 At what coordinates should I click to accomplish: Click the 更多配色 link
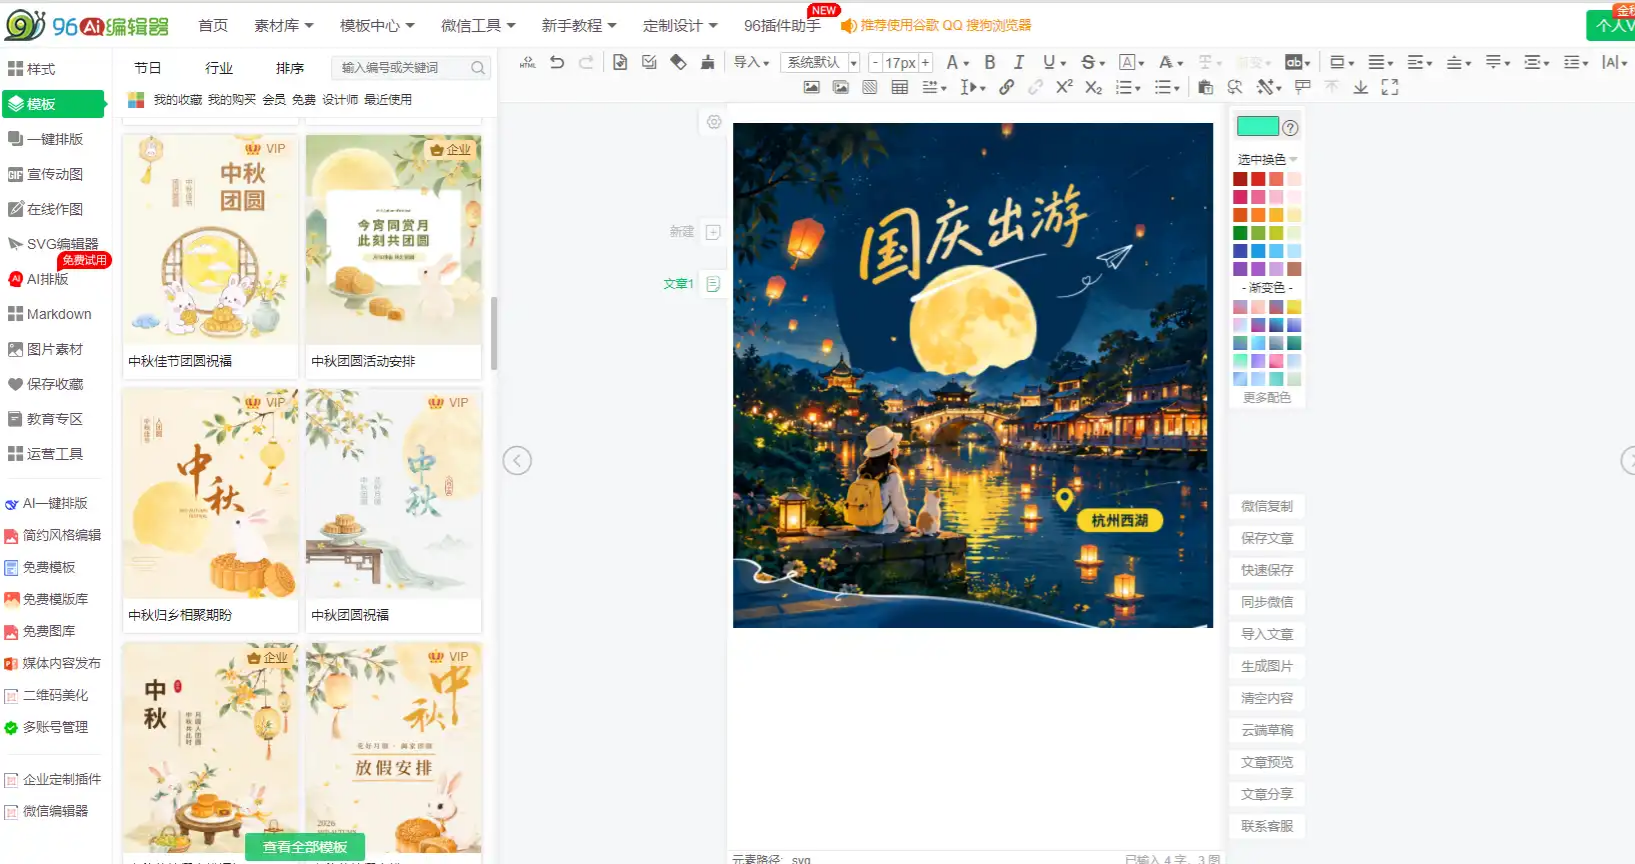pos(1267,398)
